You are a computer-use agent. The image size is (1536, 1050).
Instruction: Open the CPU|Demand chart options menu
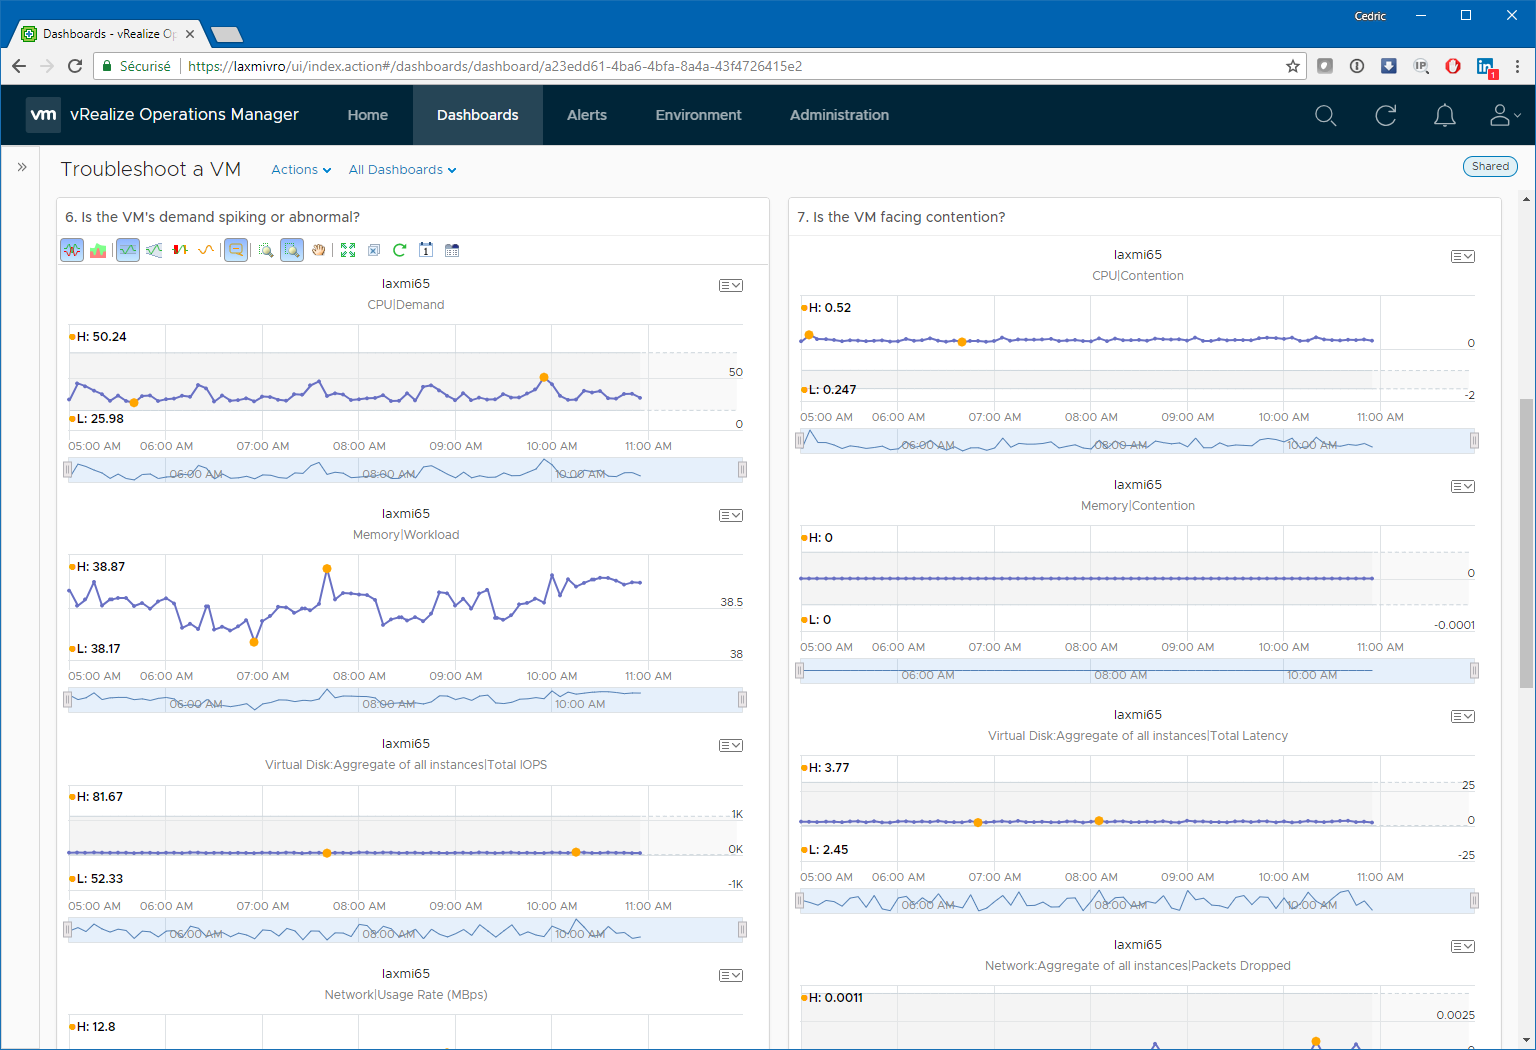(x=730, y=286)
